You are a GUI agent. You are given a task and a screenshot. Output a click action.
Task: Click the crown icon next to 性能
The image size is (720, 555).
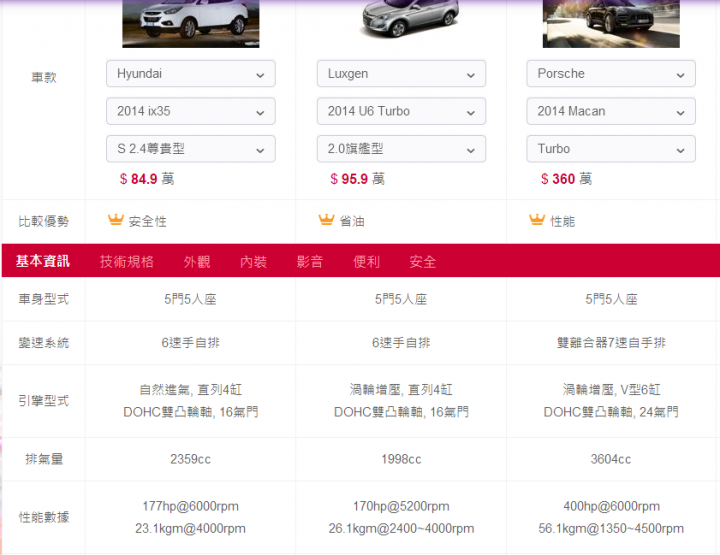(x=537, y=220)
